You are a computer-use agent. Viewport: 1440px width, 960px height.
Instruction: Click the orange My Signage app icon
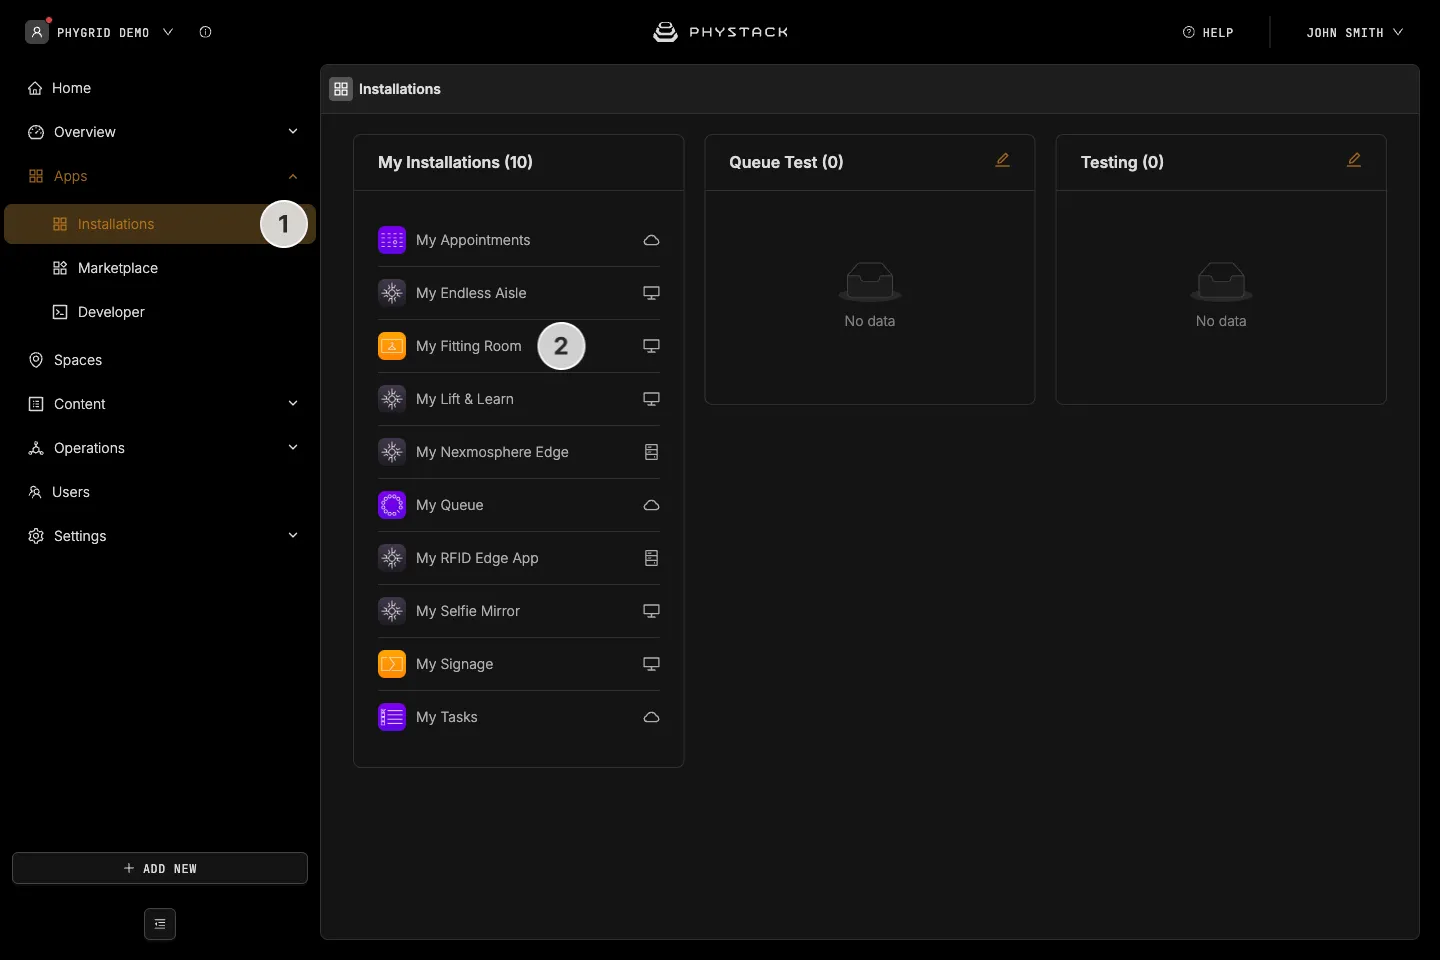coord(392,664)
